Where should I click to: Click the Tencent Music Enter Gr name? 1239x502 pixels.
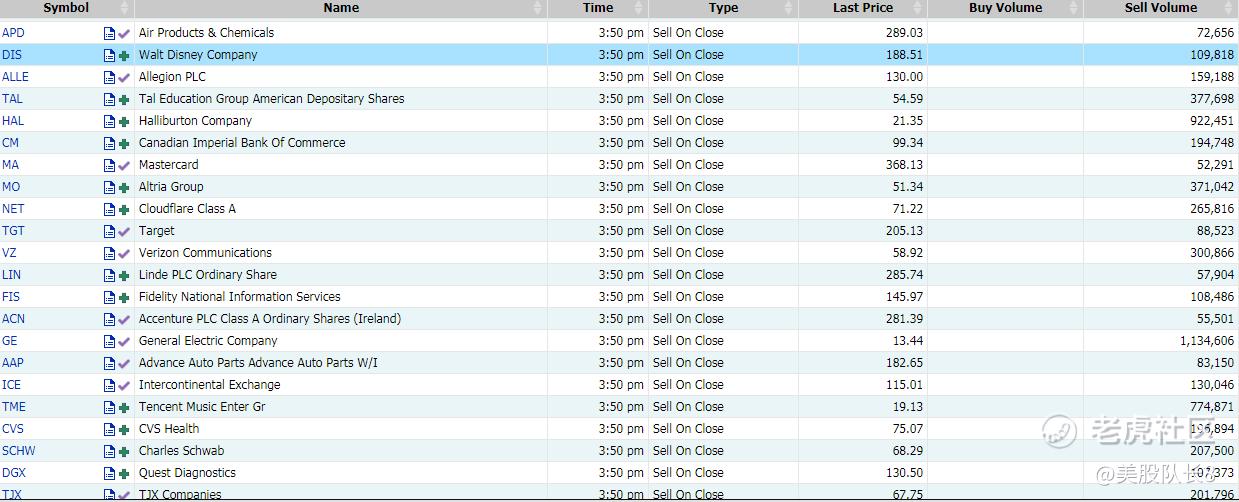click(202, 407)
